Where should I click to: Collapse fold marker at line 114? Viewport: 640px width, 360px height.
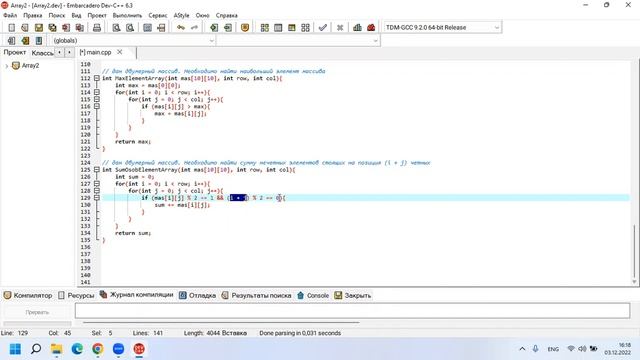[x=97, y=92]
